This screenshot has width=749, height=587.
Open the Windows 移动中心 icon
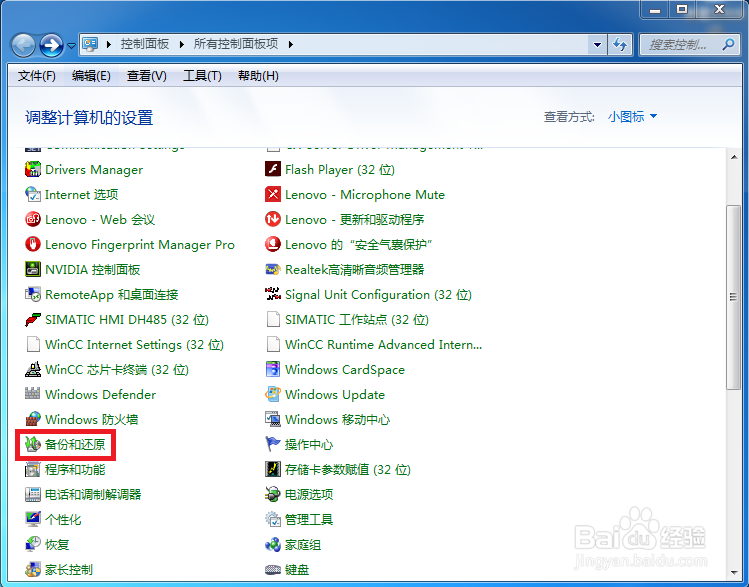pyautogui.click(x=273, y=419)
